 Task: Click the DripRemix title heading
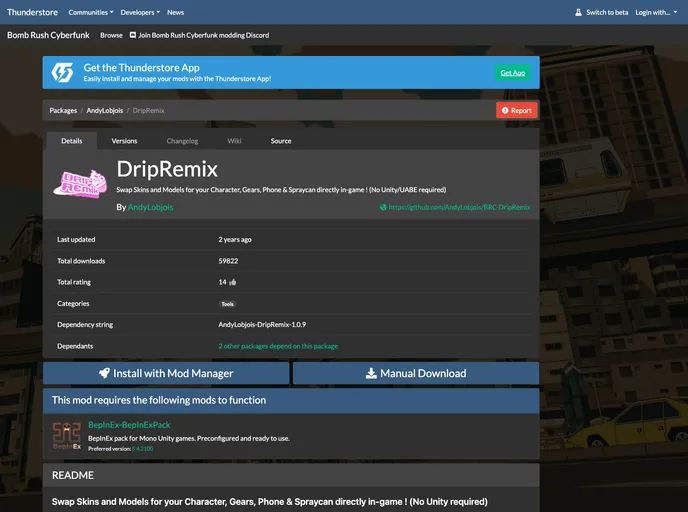pyautogui.click(x=167, y=169)
